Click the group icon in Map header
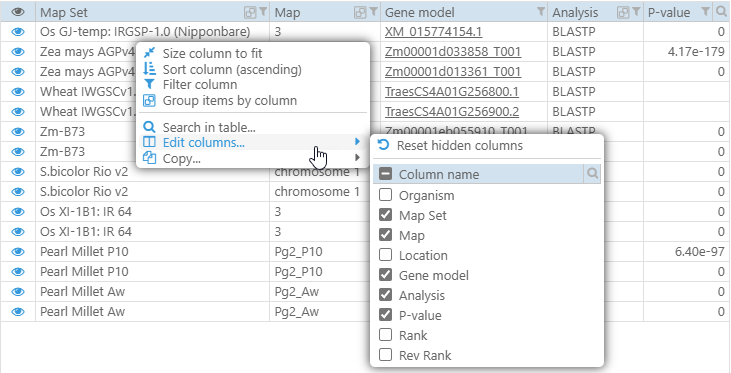Image resolution: width=731 pixels, height=373 pixels. 360,13
